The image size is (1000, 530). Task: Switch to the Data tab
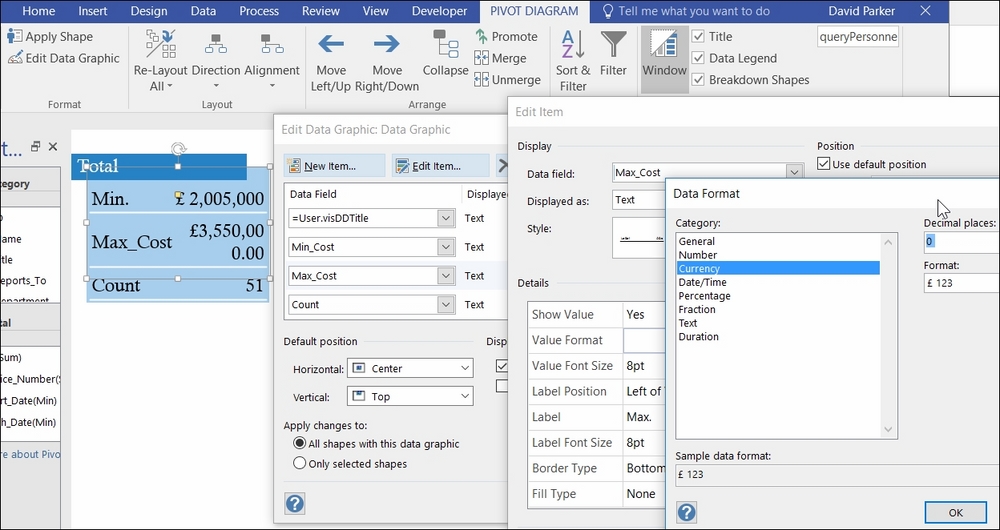pyautogui.click(x=203, y=11)
